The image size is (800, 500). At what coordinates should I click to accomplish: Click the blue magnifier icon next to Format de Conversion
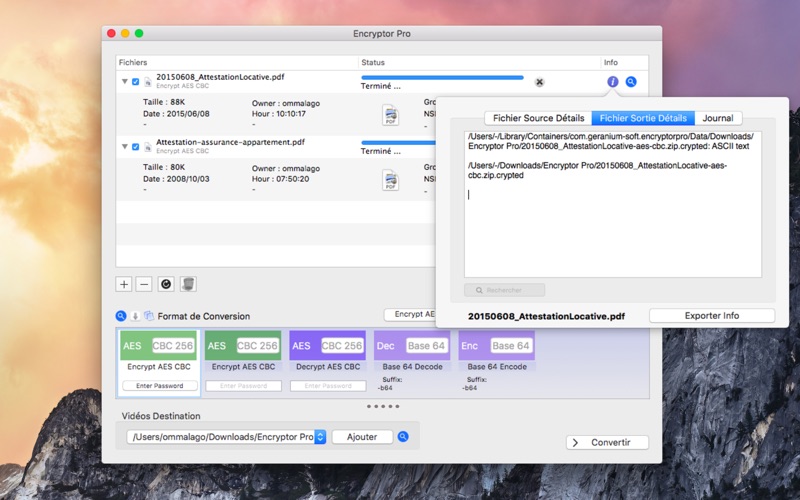[121, 316]
